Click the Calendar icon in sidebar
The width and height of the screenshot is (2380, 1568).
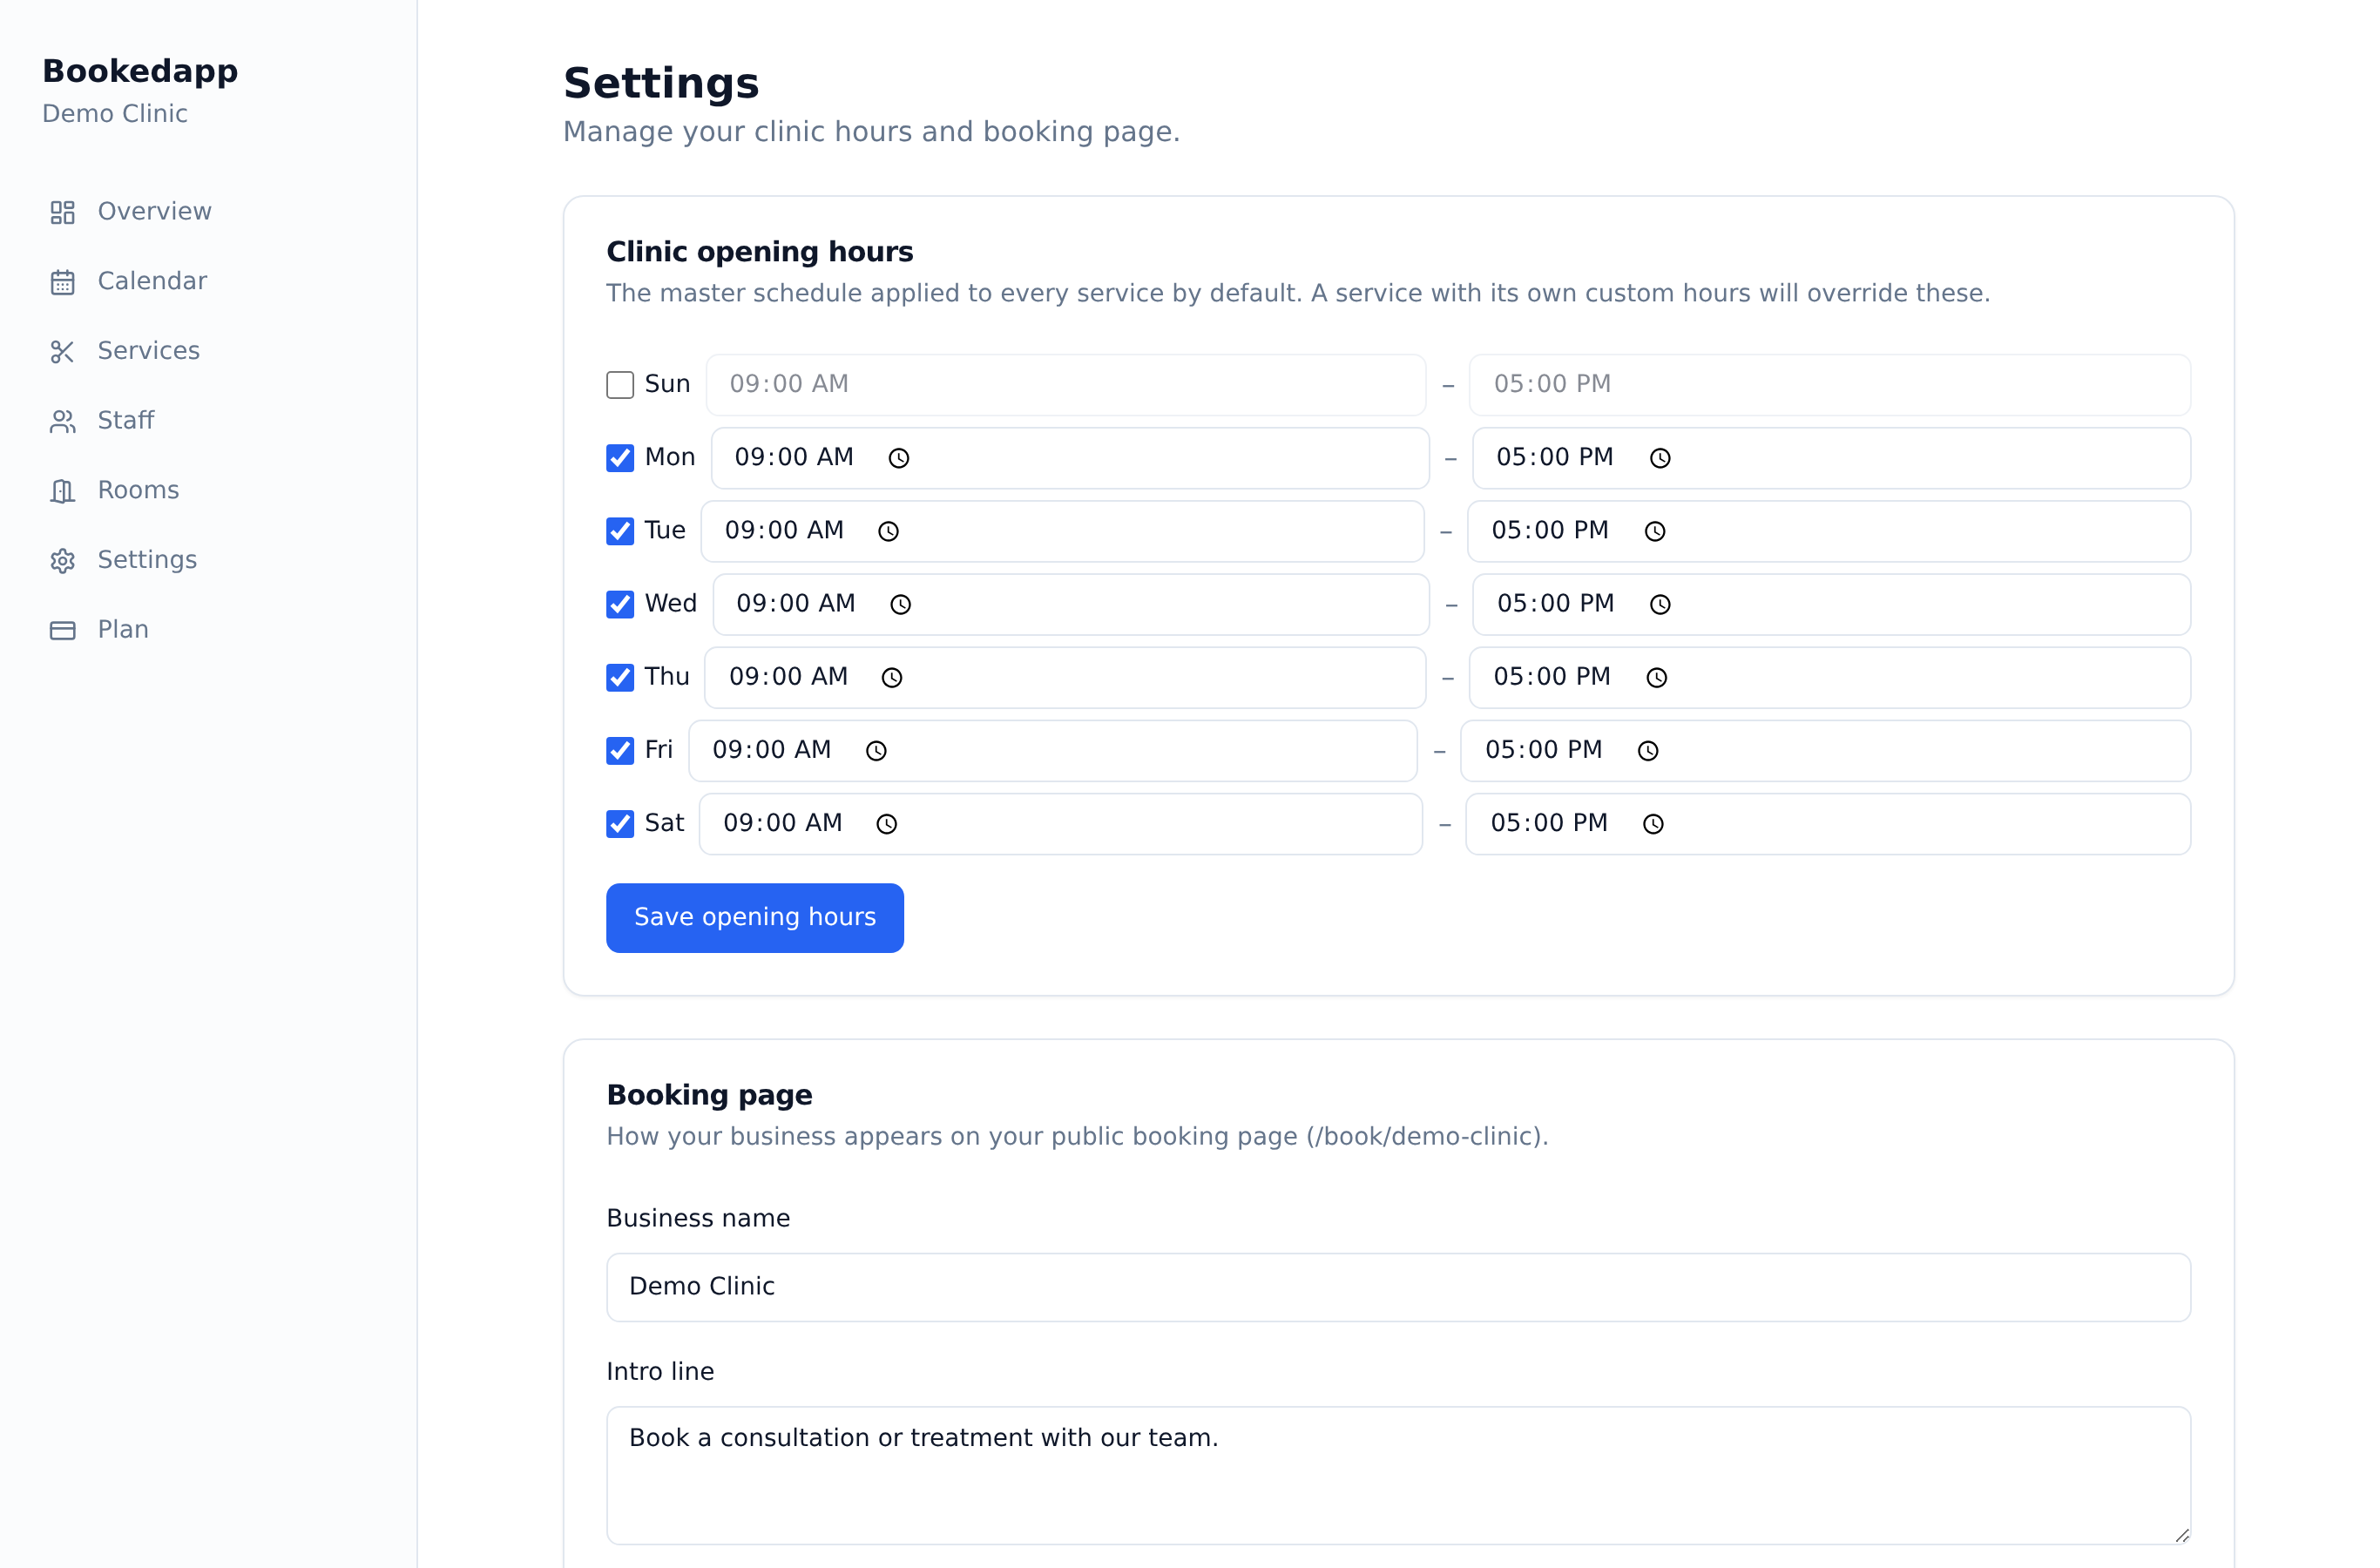pos(62,282)
